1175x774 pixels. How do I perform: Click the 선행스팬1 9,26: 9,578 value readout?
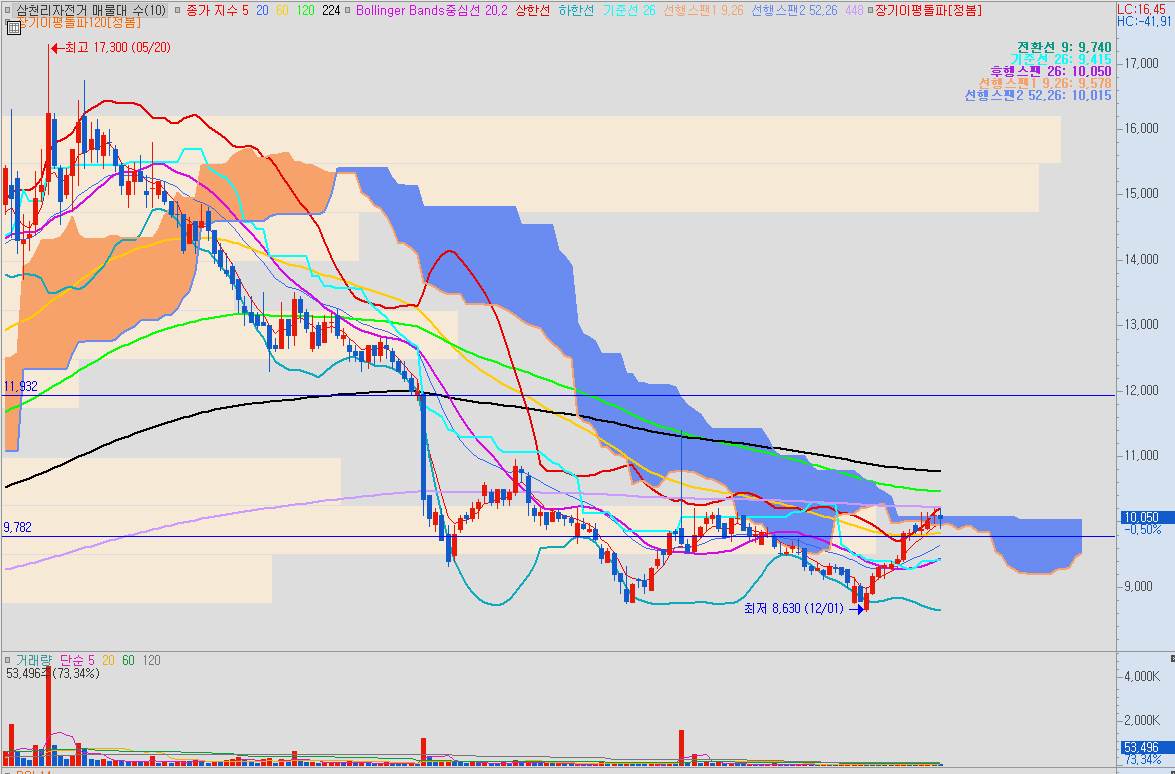1045,83
